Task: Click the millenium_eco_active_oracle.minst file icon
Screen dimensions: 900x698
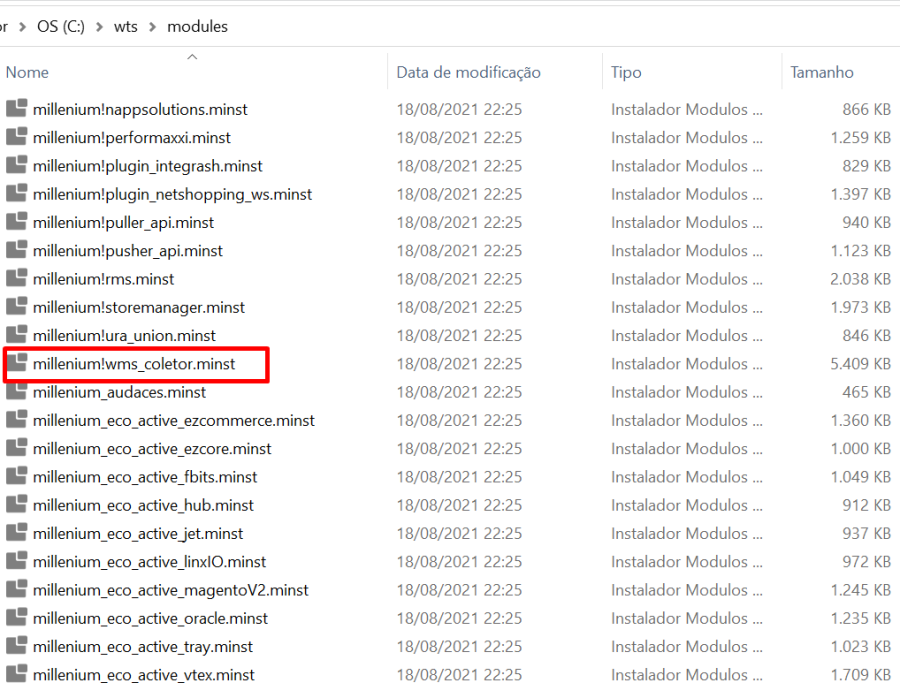Action: (x=16, y=617)
